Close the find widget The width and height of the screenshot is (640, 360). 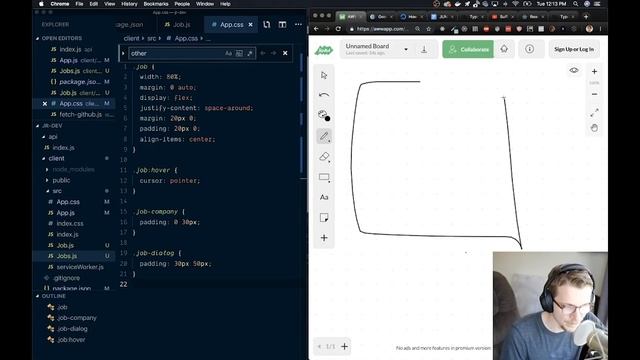[285, 53]
